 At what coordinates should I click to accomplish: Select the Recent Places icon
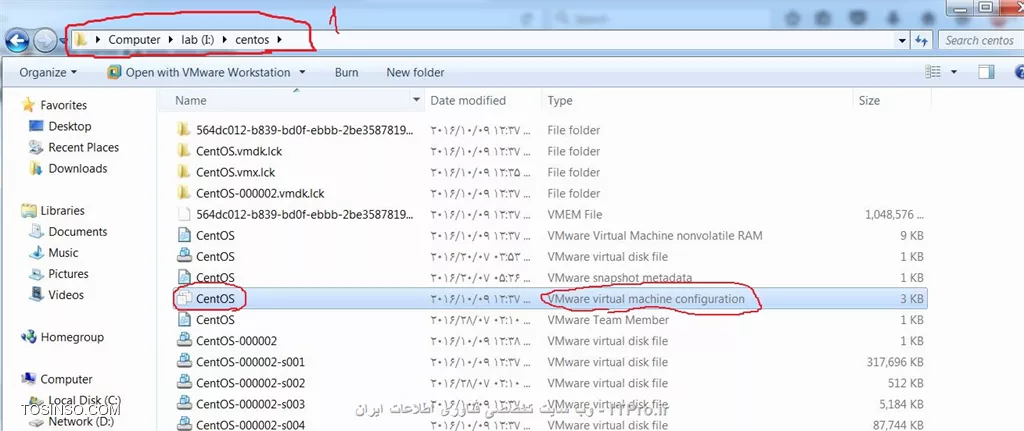pos(37,148)
